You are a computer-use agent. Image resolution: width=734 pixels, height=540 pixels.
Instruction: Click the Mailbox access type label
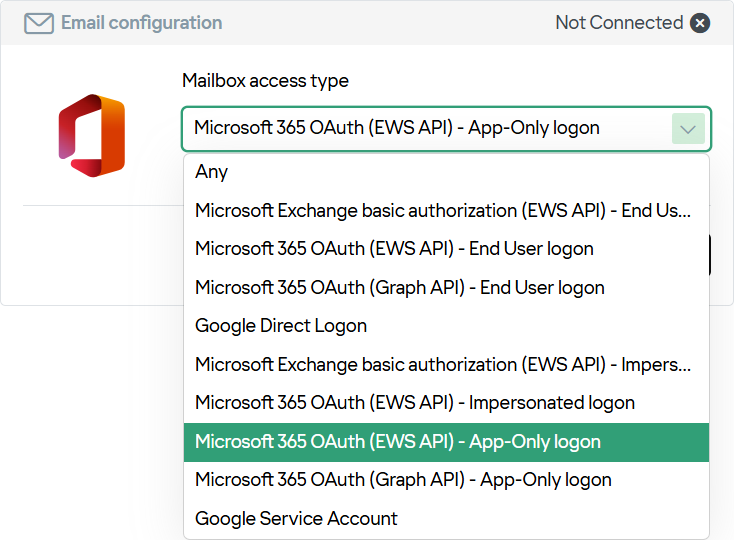coord(265,81)
